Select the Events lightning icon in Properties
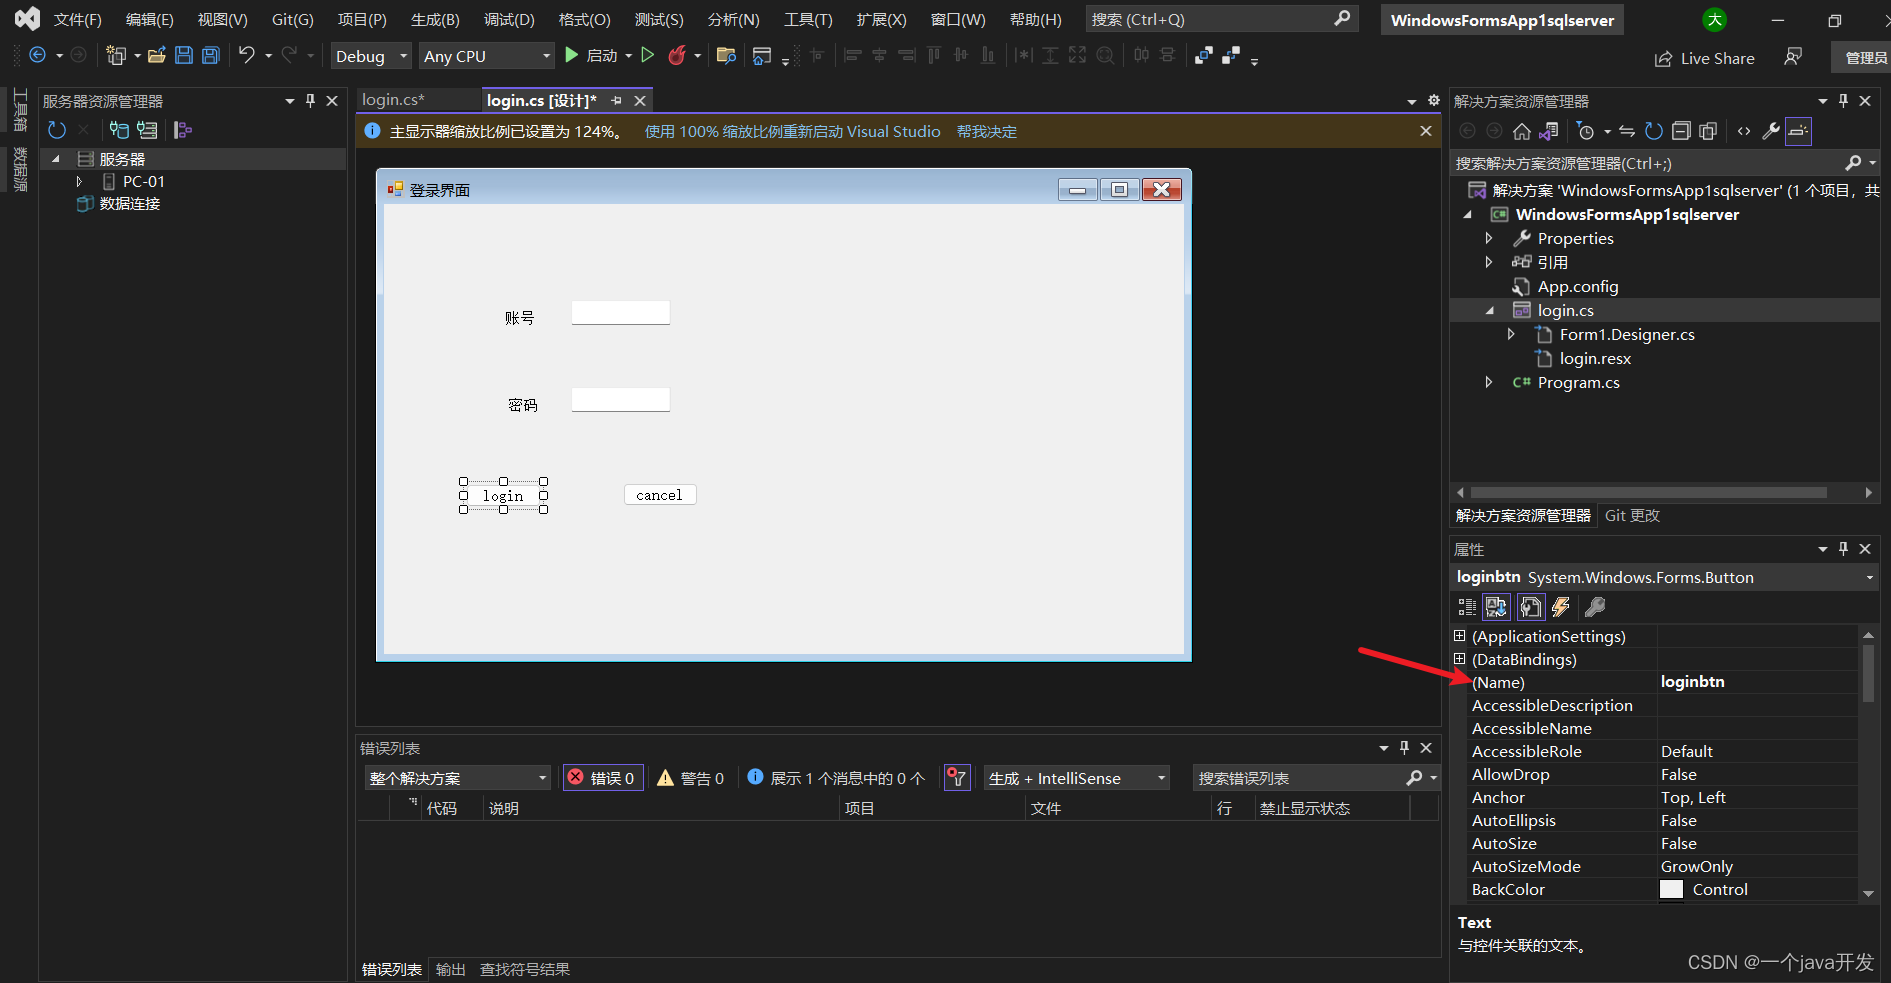The image size is (1891, 983). (x=1561, y=607)
